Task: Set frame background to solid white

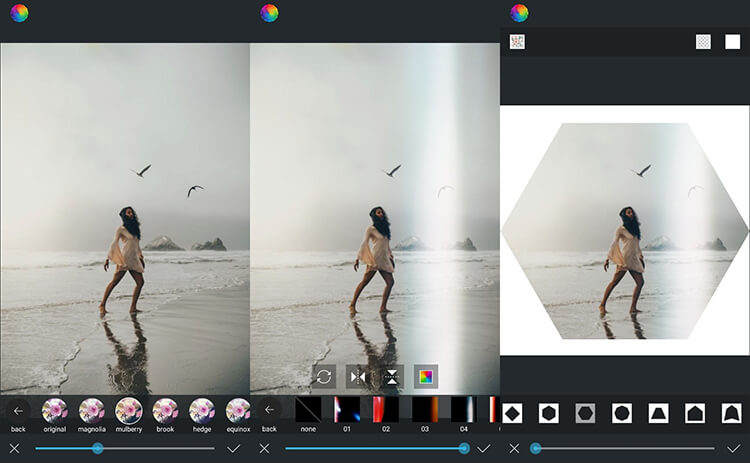Action: click(x=732, y=42)
